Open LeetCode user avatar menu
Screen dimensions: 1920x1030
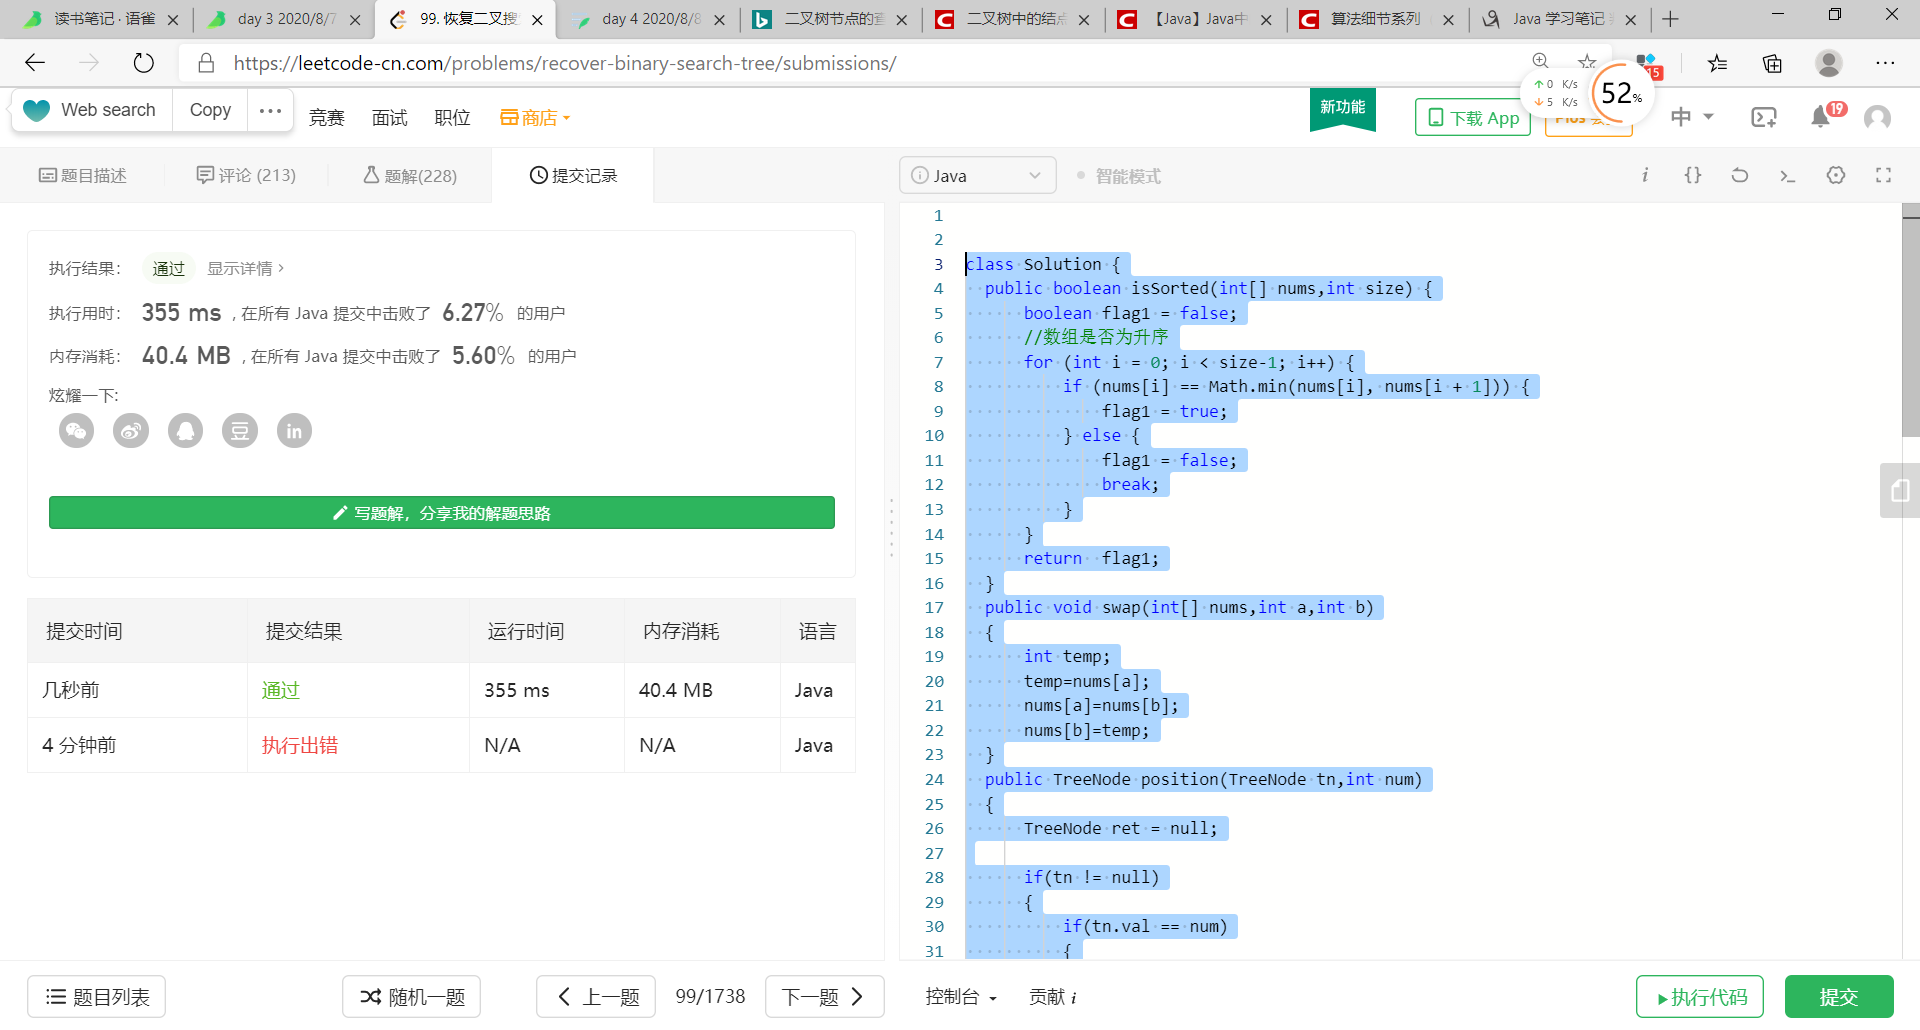1878,117
